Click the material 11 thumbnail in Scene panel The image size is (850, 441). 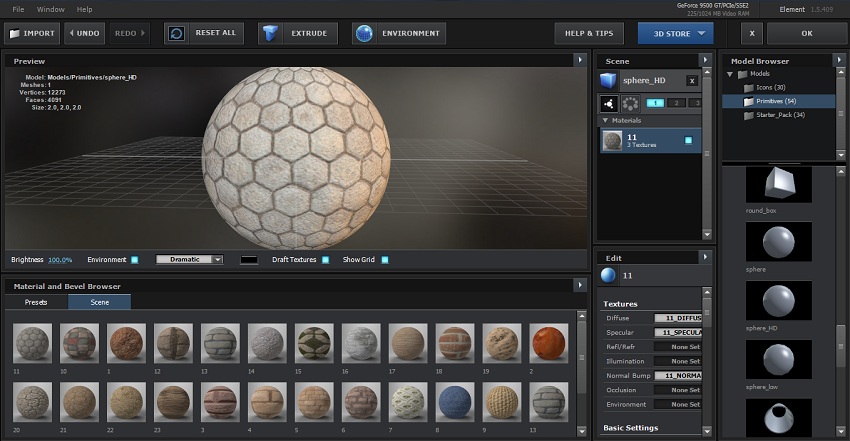pyautogui.click(x=613, y=141)
